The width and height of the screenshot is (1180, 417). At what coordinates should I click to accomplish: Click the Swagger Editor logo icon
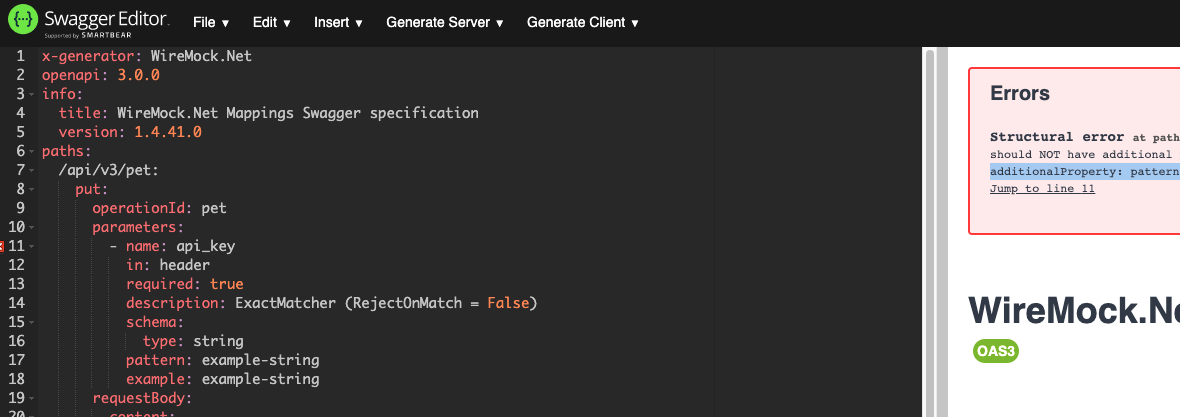coord(23,22)
